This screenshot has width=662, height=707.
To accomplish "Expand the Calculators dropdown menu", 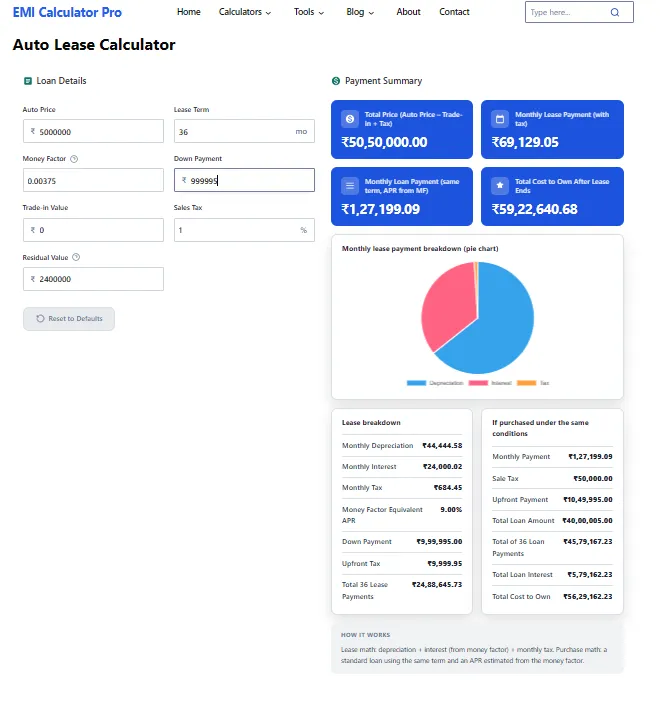I will (244, 12).
